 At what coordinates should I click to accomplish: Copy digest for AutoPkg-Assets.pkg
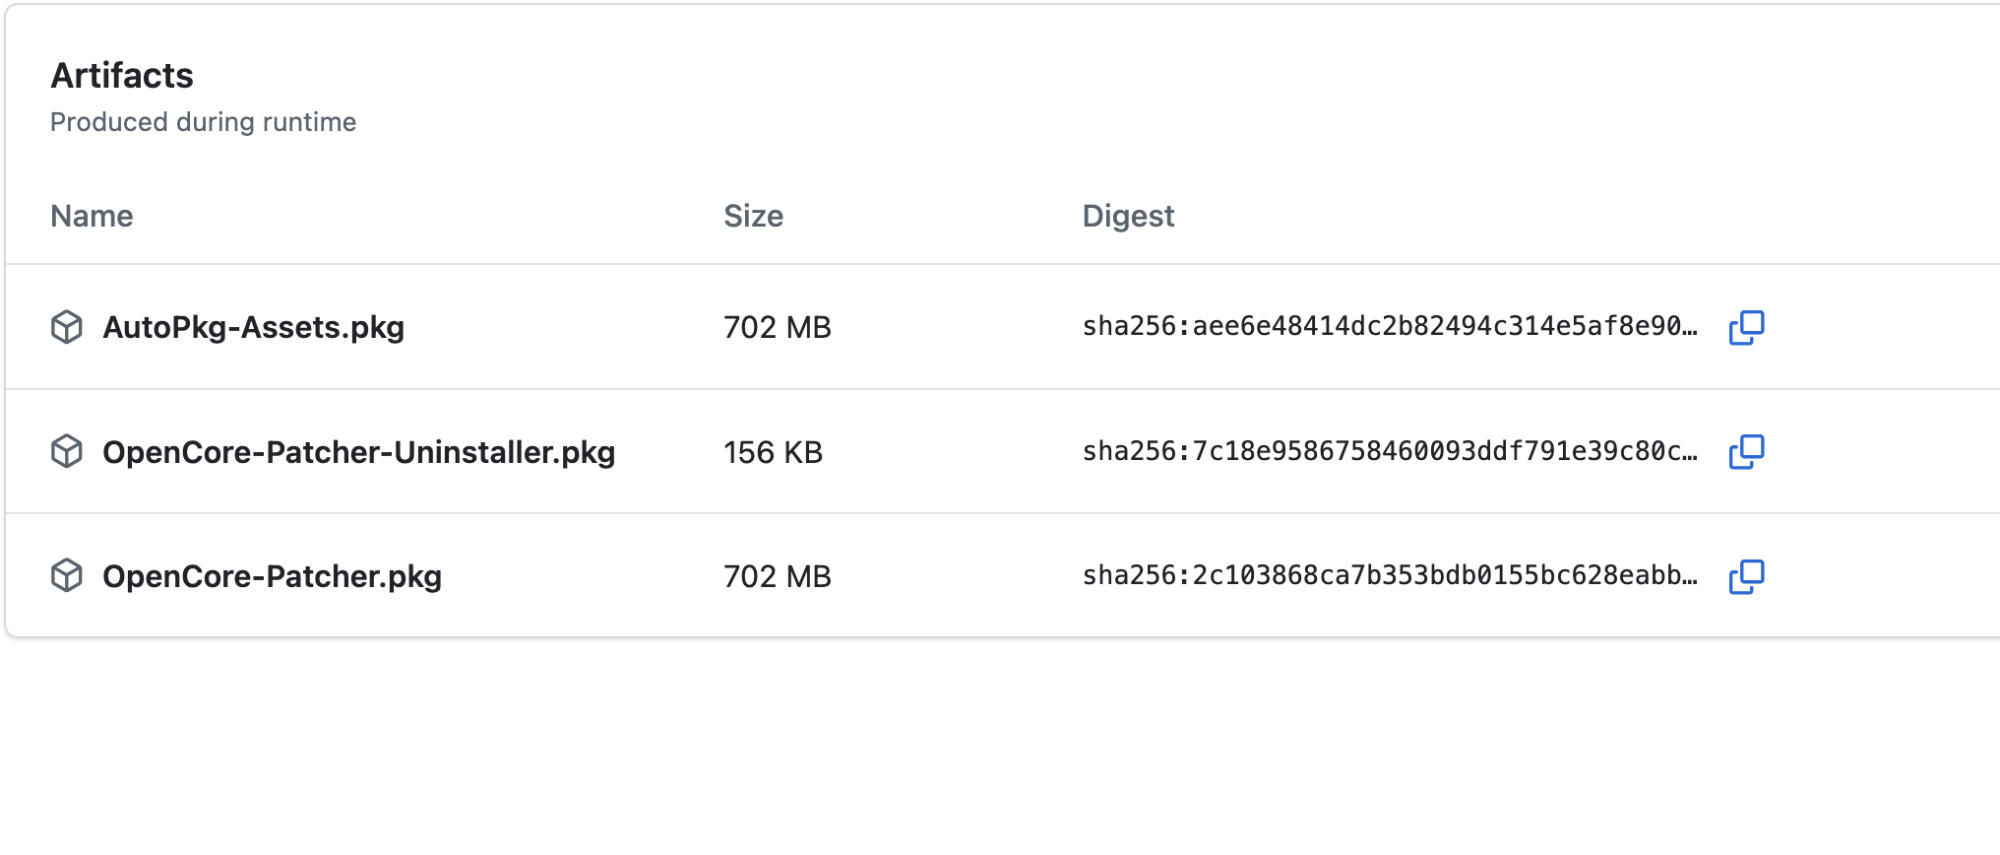1746,327
